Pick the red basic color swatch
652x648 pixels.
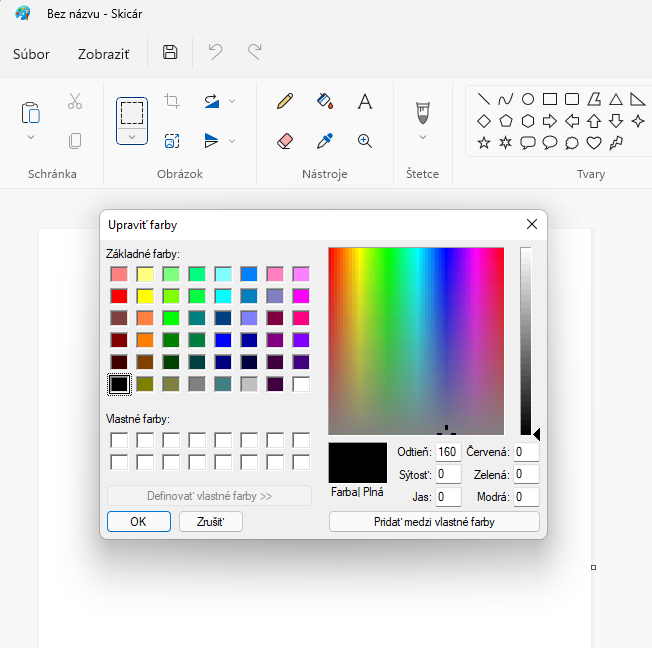(119, 296)
